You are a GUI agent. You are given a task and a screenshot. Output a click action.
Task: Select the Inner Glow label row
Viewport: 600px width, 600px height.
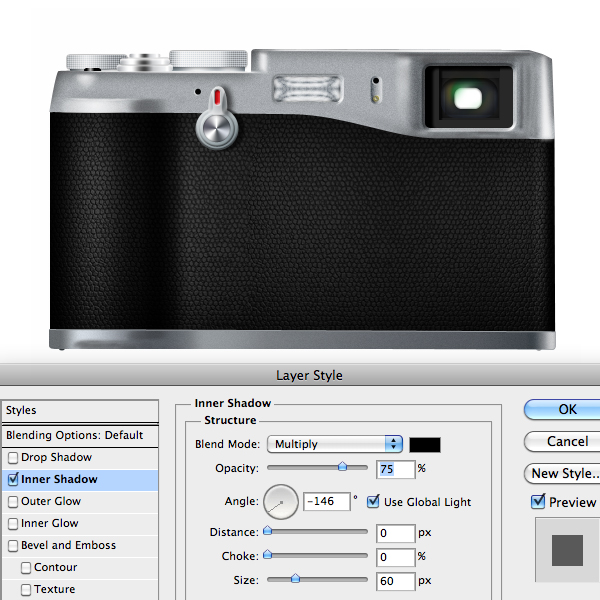tap(50, 523)
